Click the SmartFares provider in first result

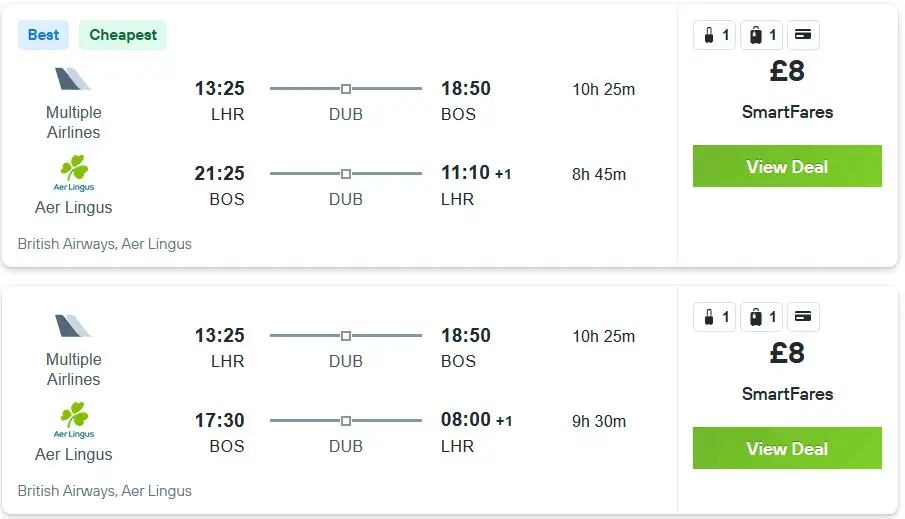coord(787,112)
